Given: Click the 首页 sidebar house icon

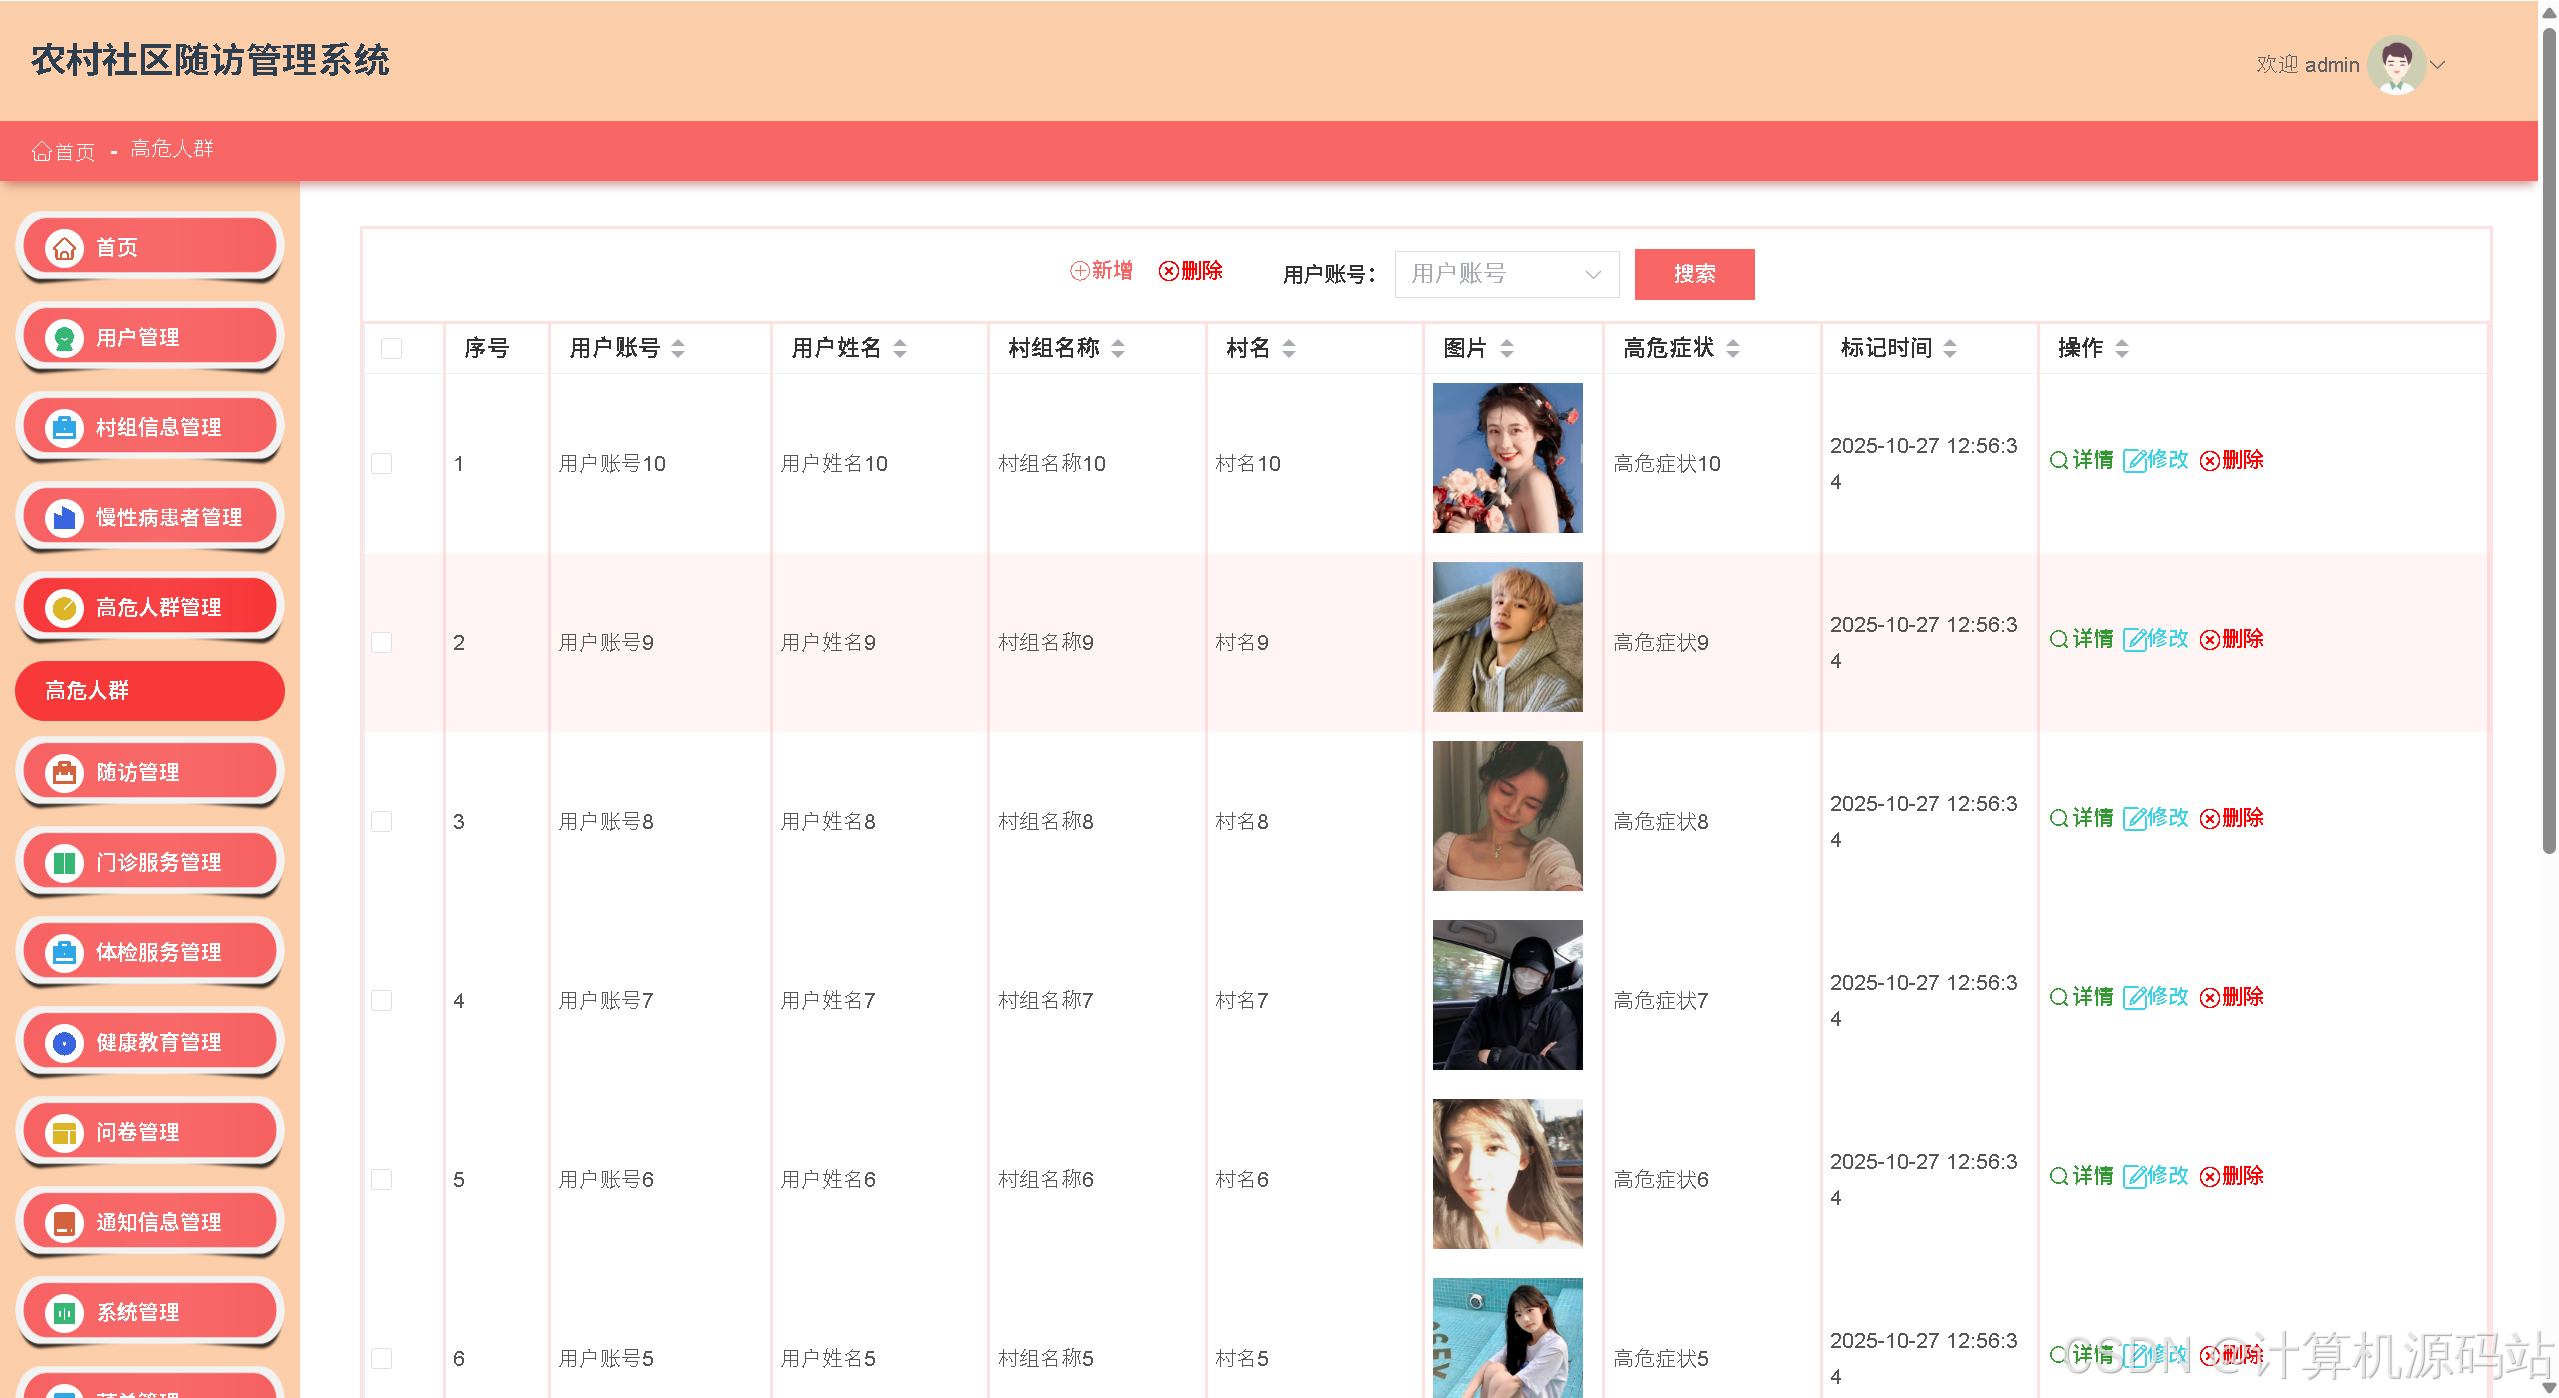Looking at the screenshot, I should (64, 247).
